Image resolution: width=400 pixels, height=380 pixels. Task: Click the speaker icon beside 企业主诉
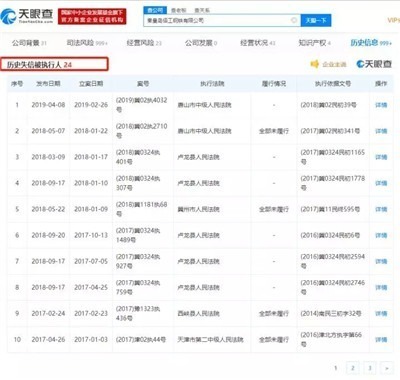(x=314, y=64)
